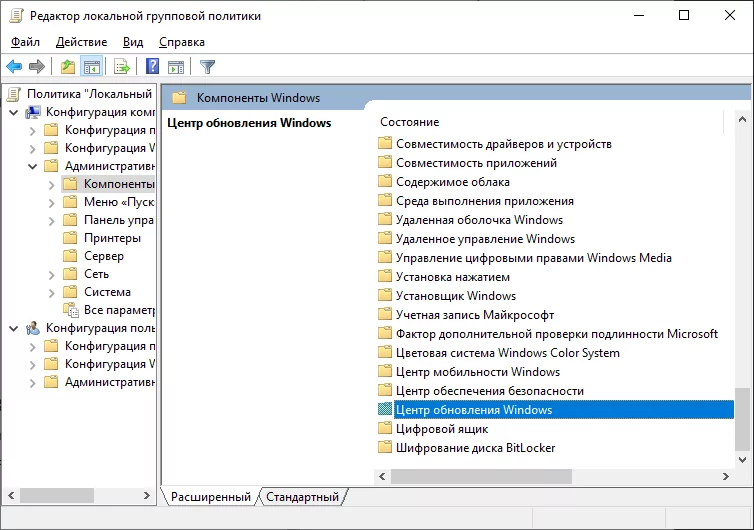Click the Forward arrow in the toolbar
754x530 pixels.
click(x=37, y=67)
